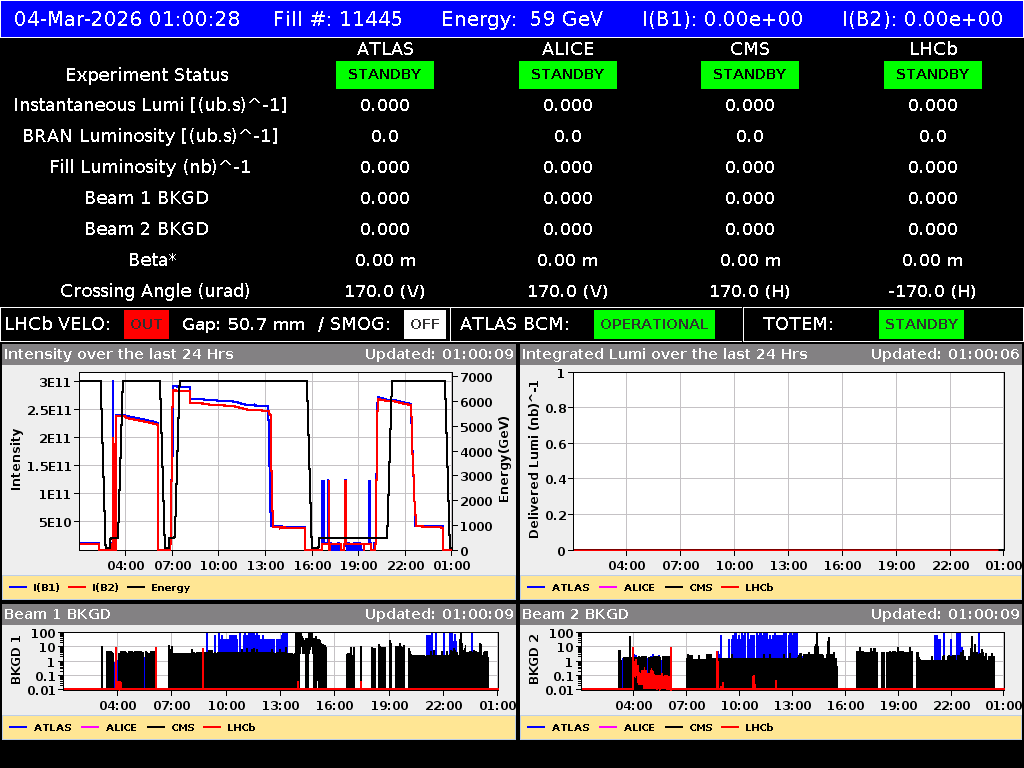Click the ATLAS BCM OPERATIONAL indicator
The image size is (1024, 768).
(x=654, y=324)
